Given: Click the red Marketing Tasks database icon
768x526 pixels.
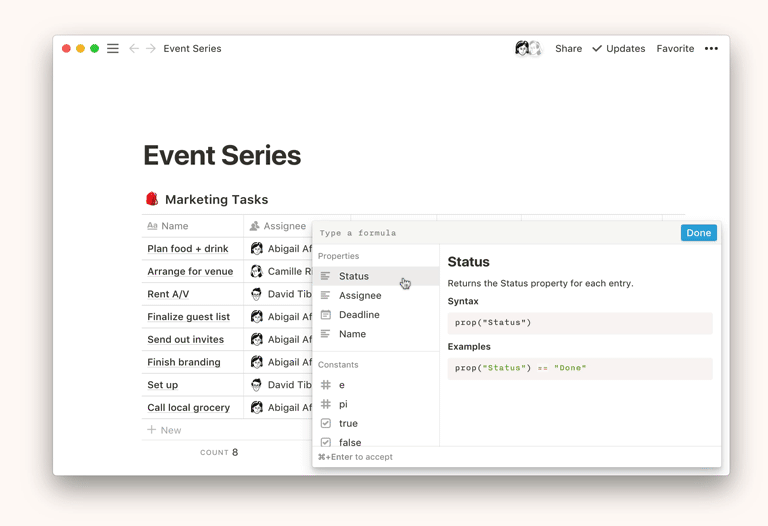Looking at the screenshot, I should coord(152,199).
